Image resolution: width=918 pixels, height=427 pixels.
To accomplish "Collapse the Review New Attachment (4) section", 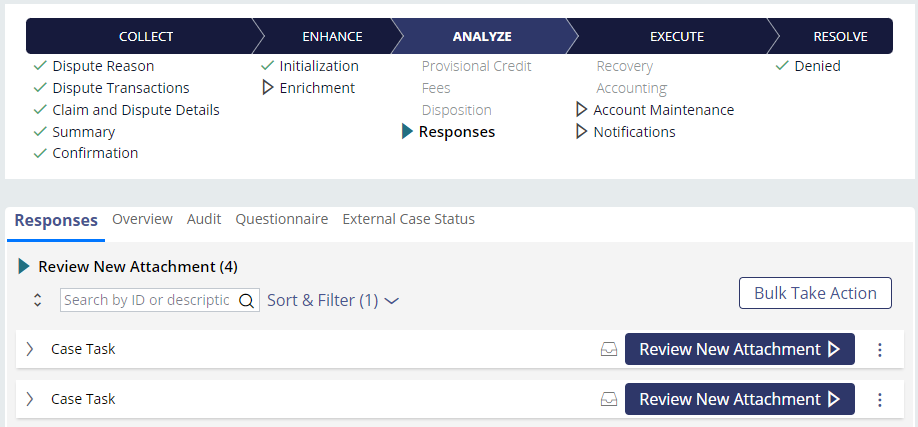I will pyautogui.click(x=24, y=267).
